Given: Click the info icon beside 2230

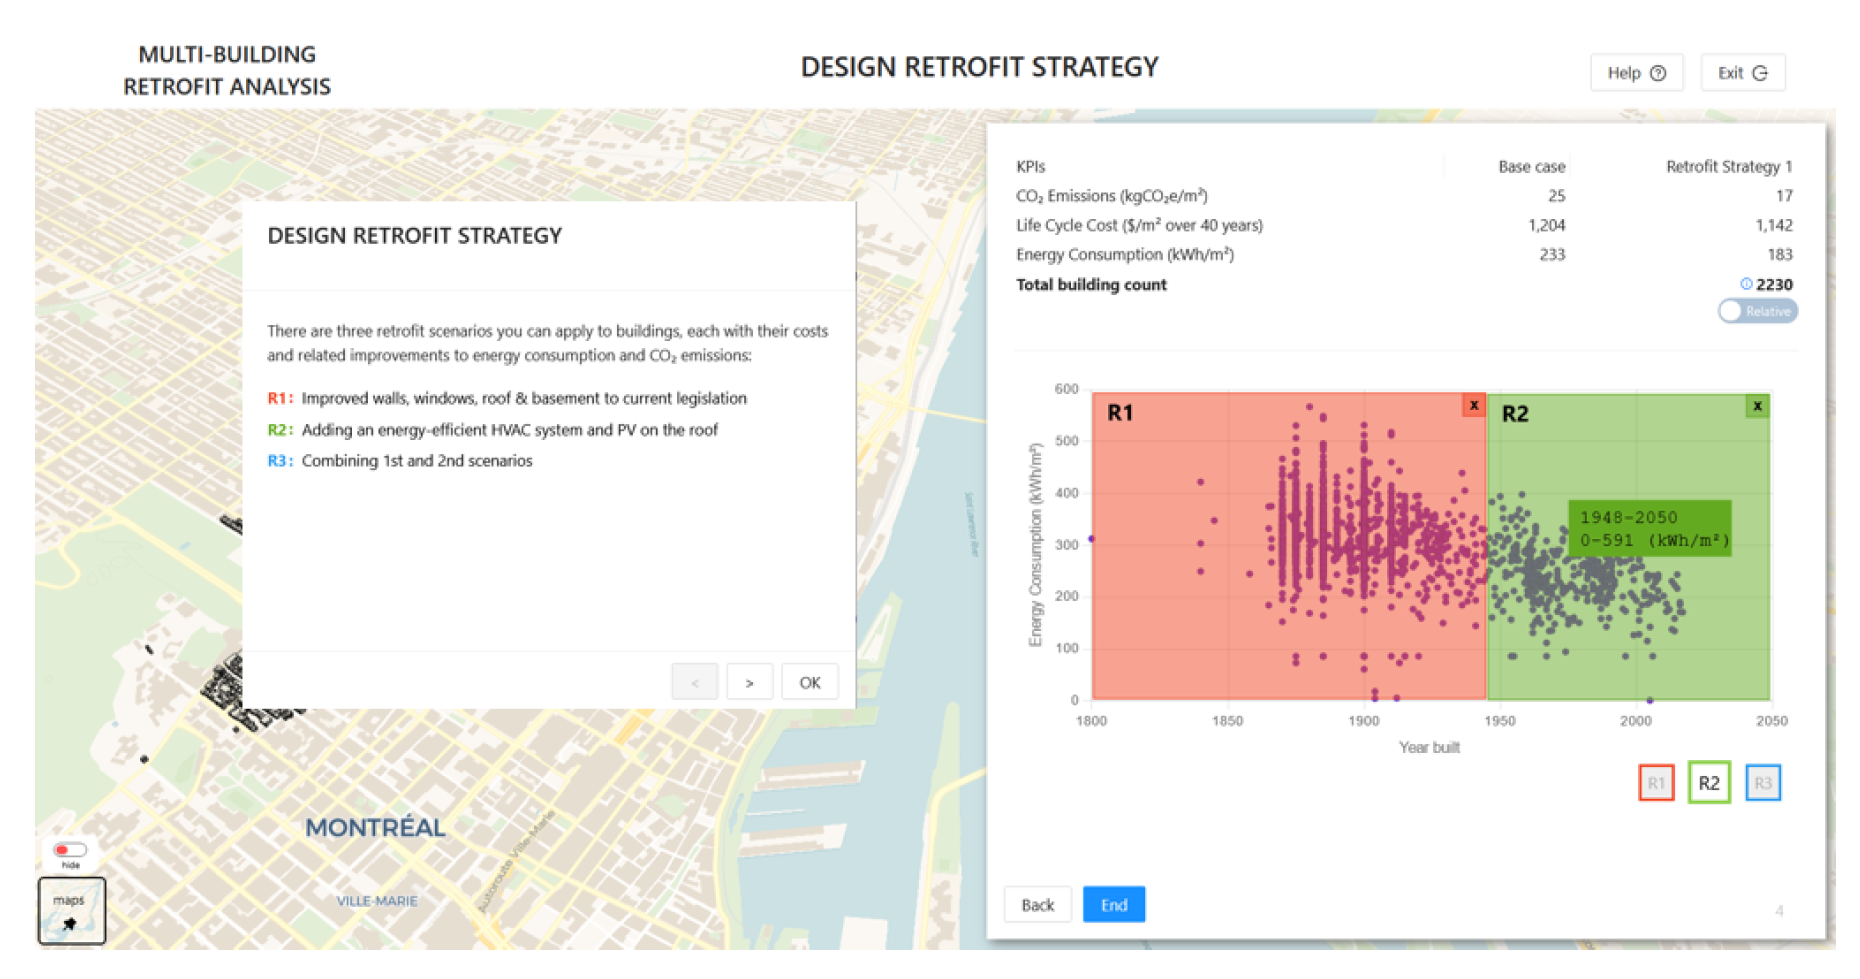Looking at the screenshot, I should (1746, 284).
